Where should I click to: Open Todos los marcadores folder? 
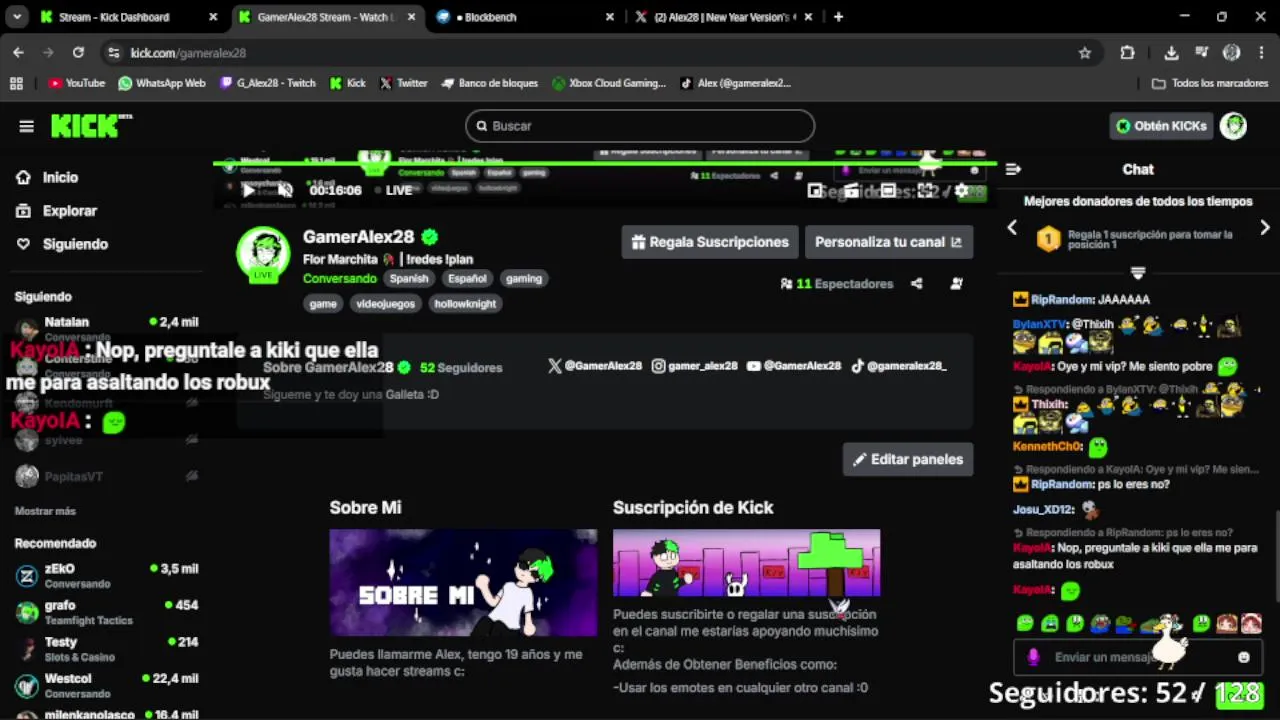coord(1210,83)
